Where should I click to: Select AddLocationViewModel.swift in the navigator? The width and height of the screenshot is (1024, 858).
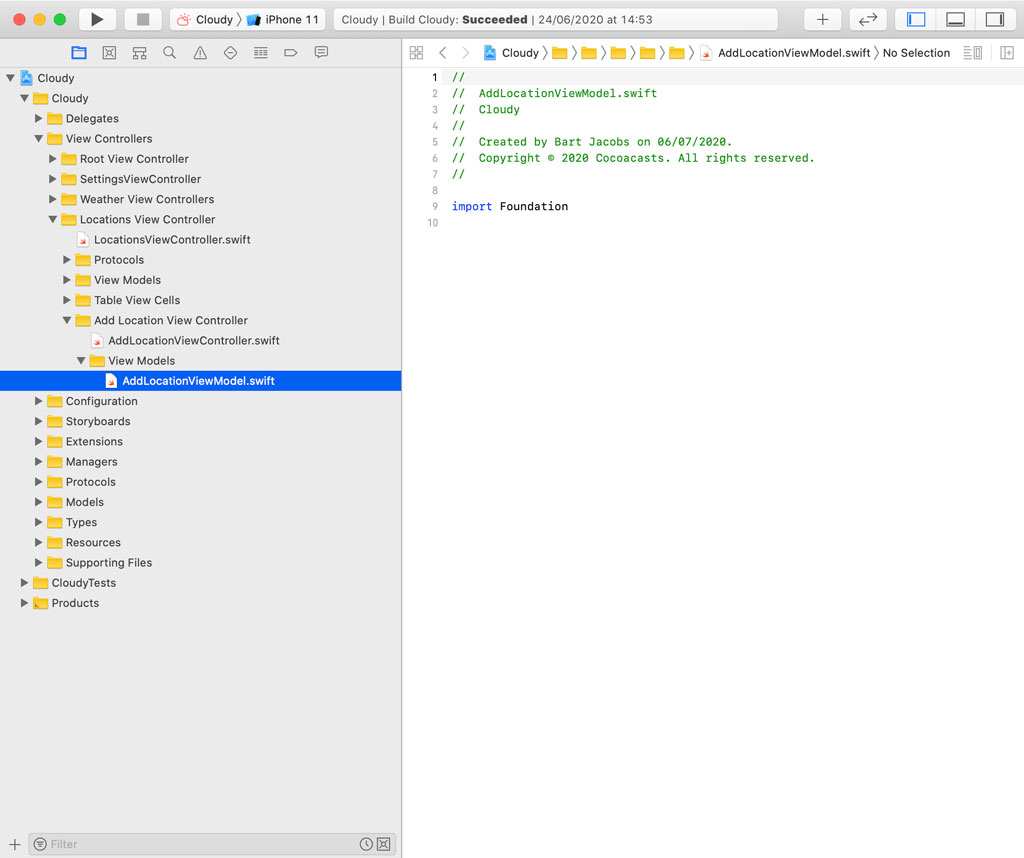[197, 380]
